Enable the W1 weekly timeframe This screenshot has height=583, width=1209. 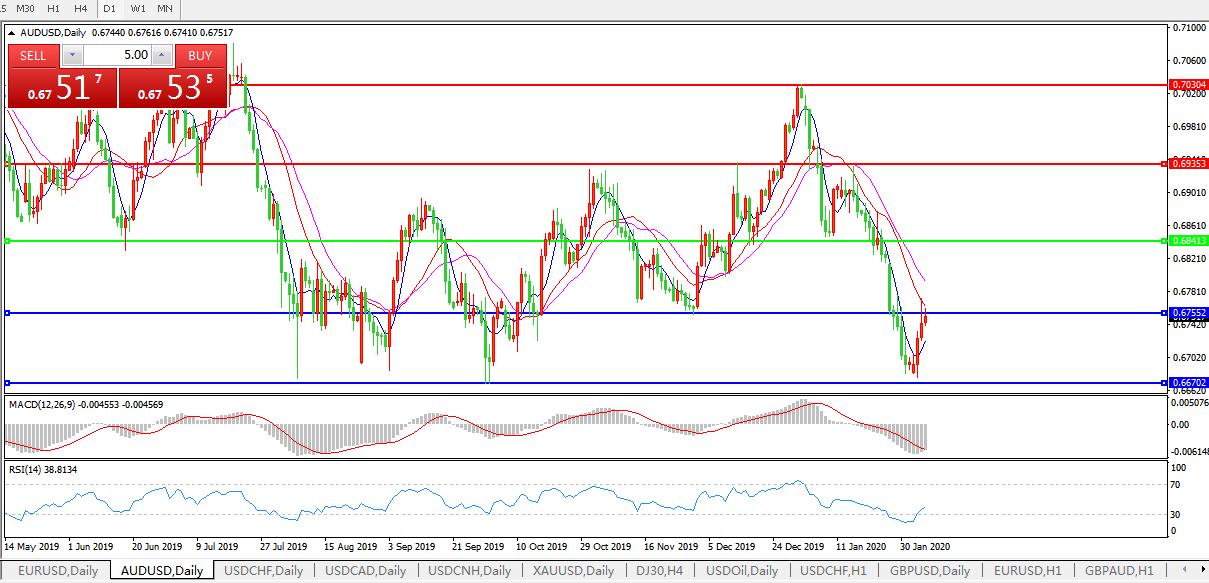(x=138, y=9)
